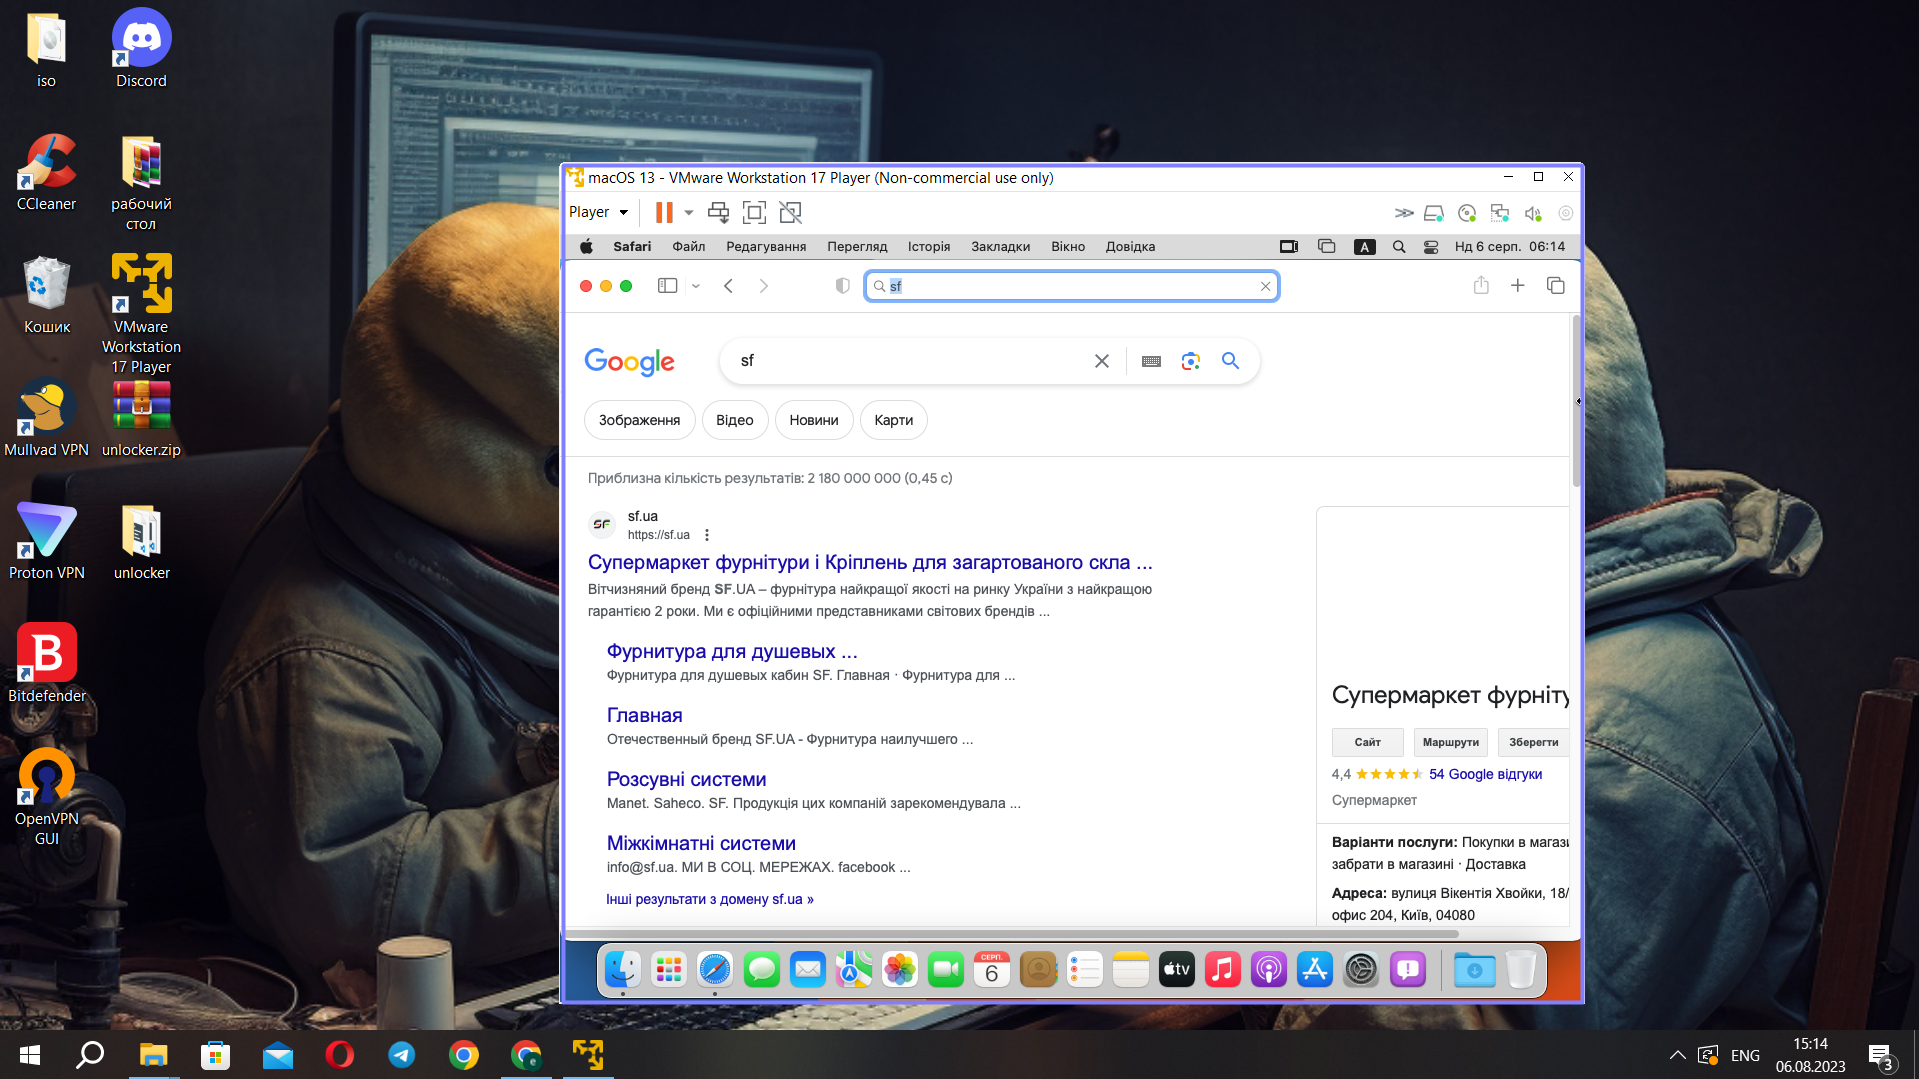Screen dimensions: 1919x1079
Task: Click the VMware hard disk device icon
Action: (1434, 213)
